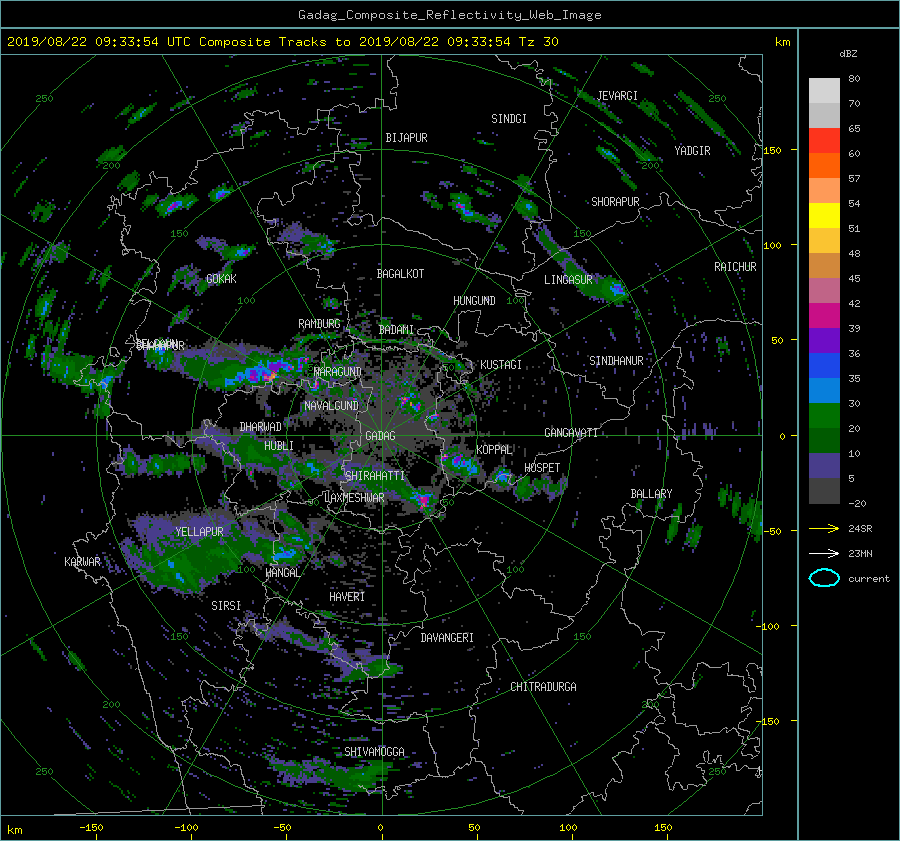Click the KUSTAGI city label

(501, 365)
